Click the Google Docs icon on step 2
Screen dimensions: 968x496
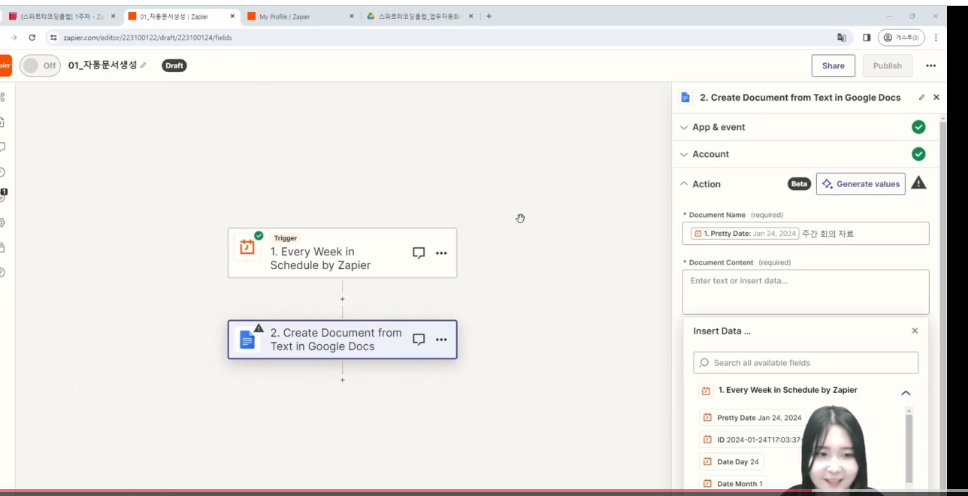click(x=247, y=339)
